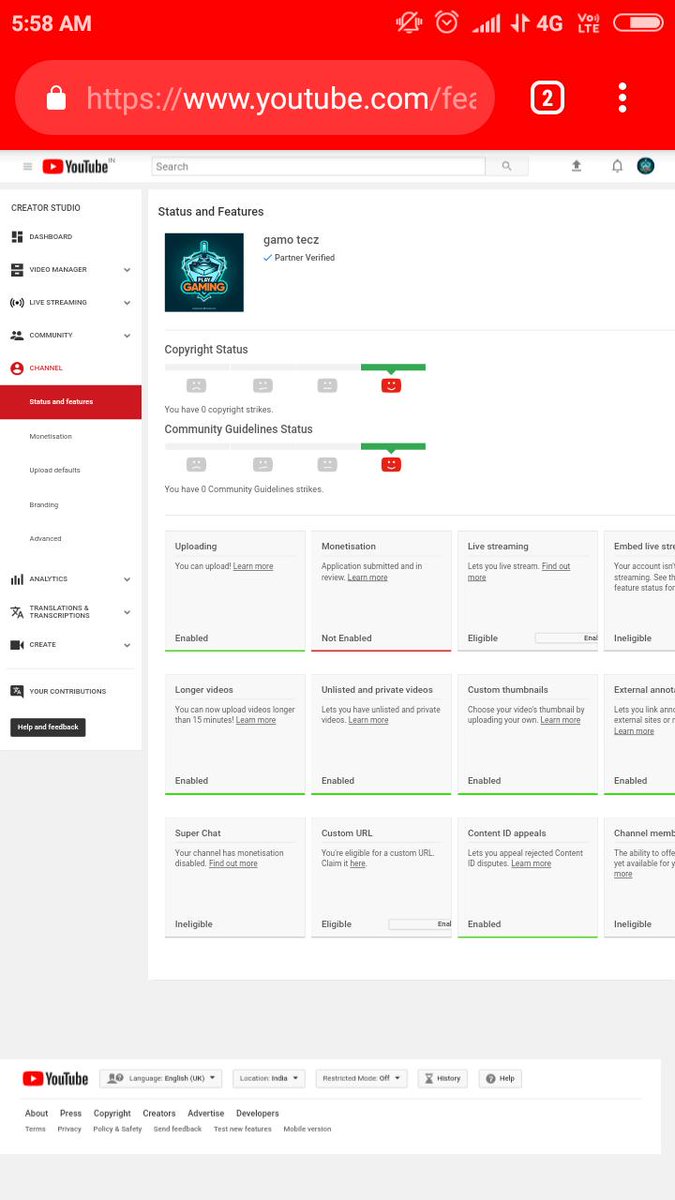Expand the Analytics section chevron
Image resolution: width=675 pixels, height=1200 pixels.
point(127,579)
